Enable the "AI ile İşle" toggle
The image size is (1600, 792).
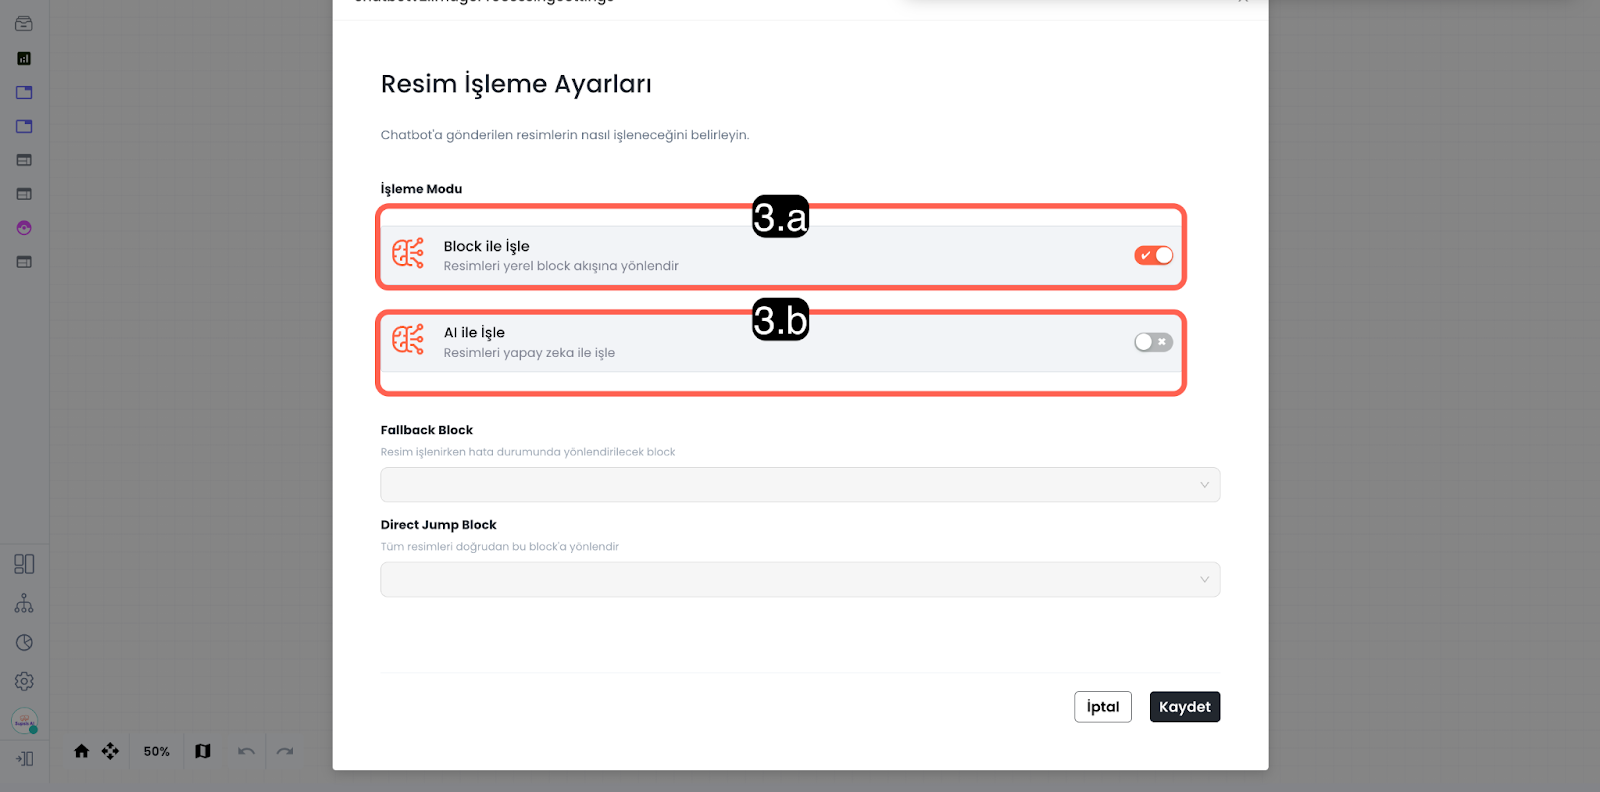coord(1153,342)
